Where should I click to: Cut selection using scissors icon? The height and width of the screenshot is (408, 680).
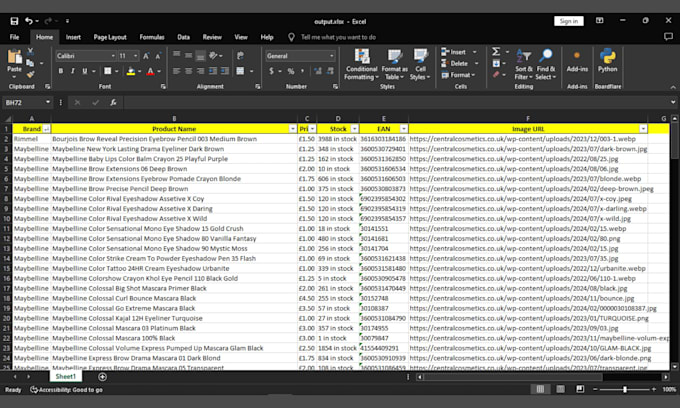30,51
